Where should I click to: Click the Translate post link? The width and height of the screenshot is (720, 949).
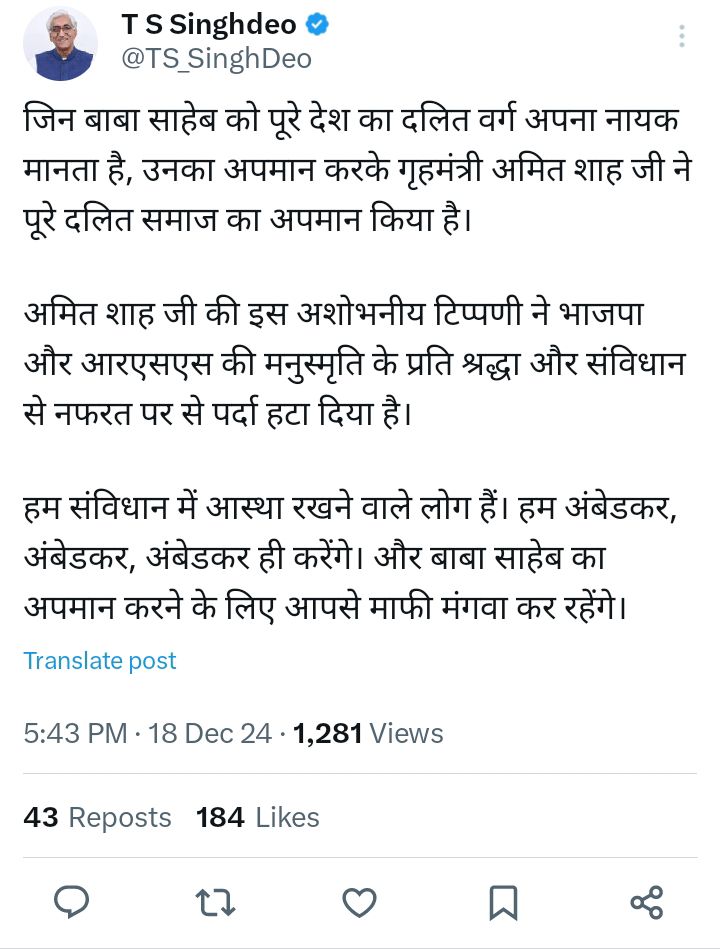(100, 661)
